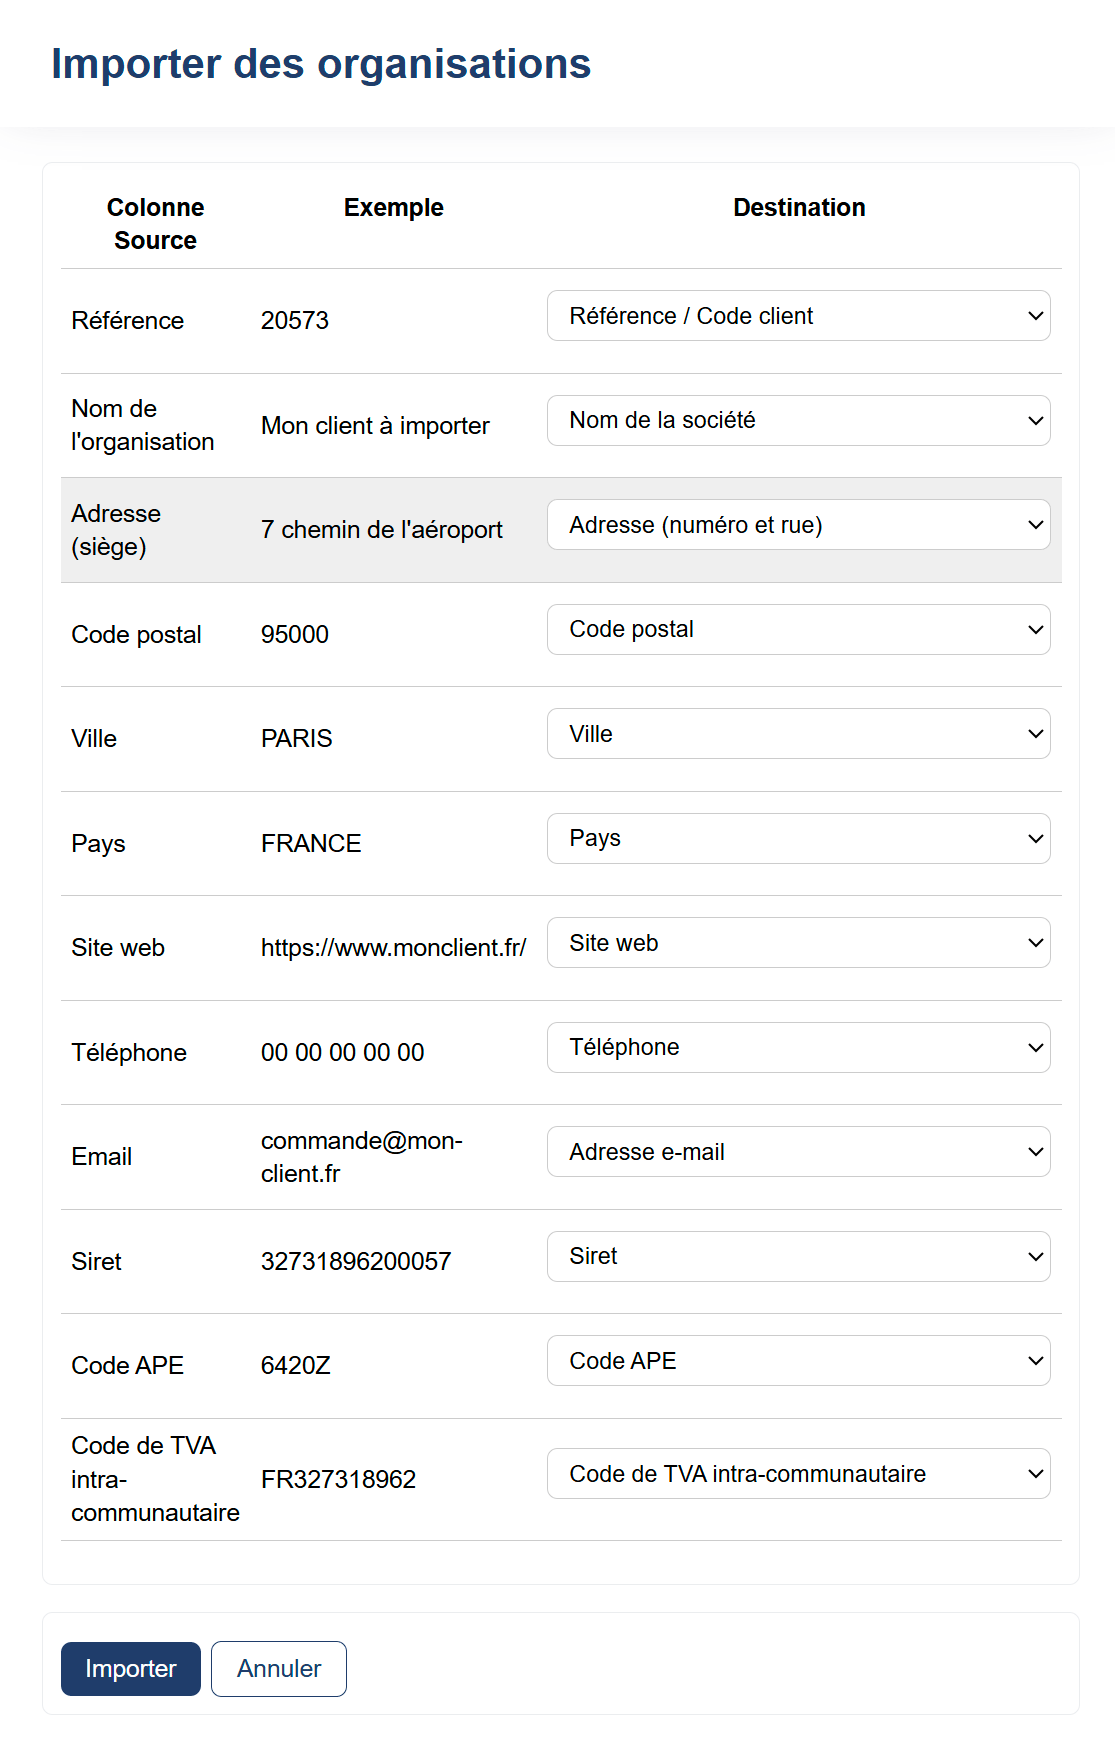Expand the Téléphone destination dropdown
This screenshot has width=1115, height=1739.
(798, 1048)
